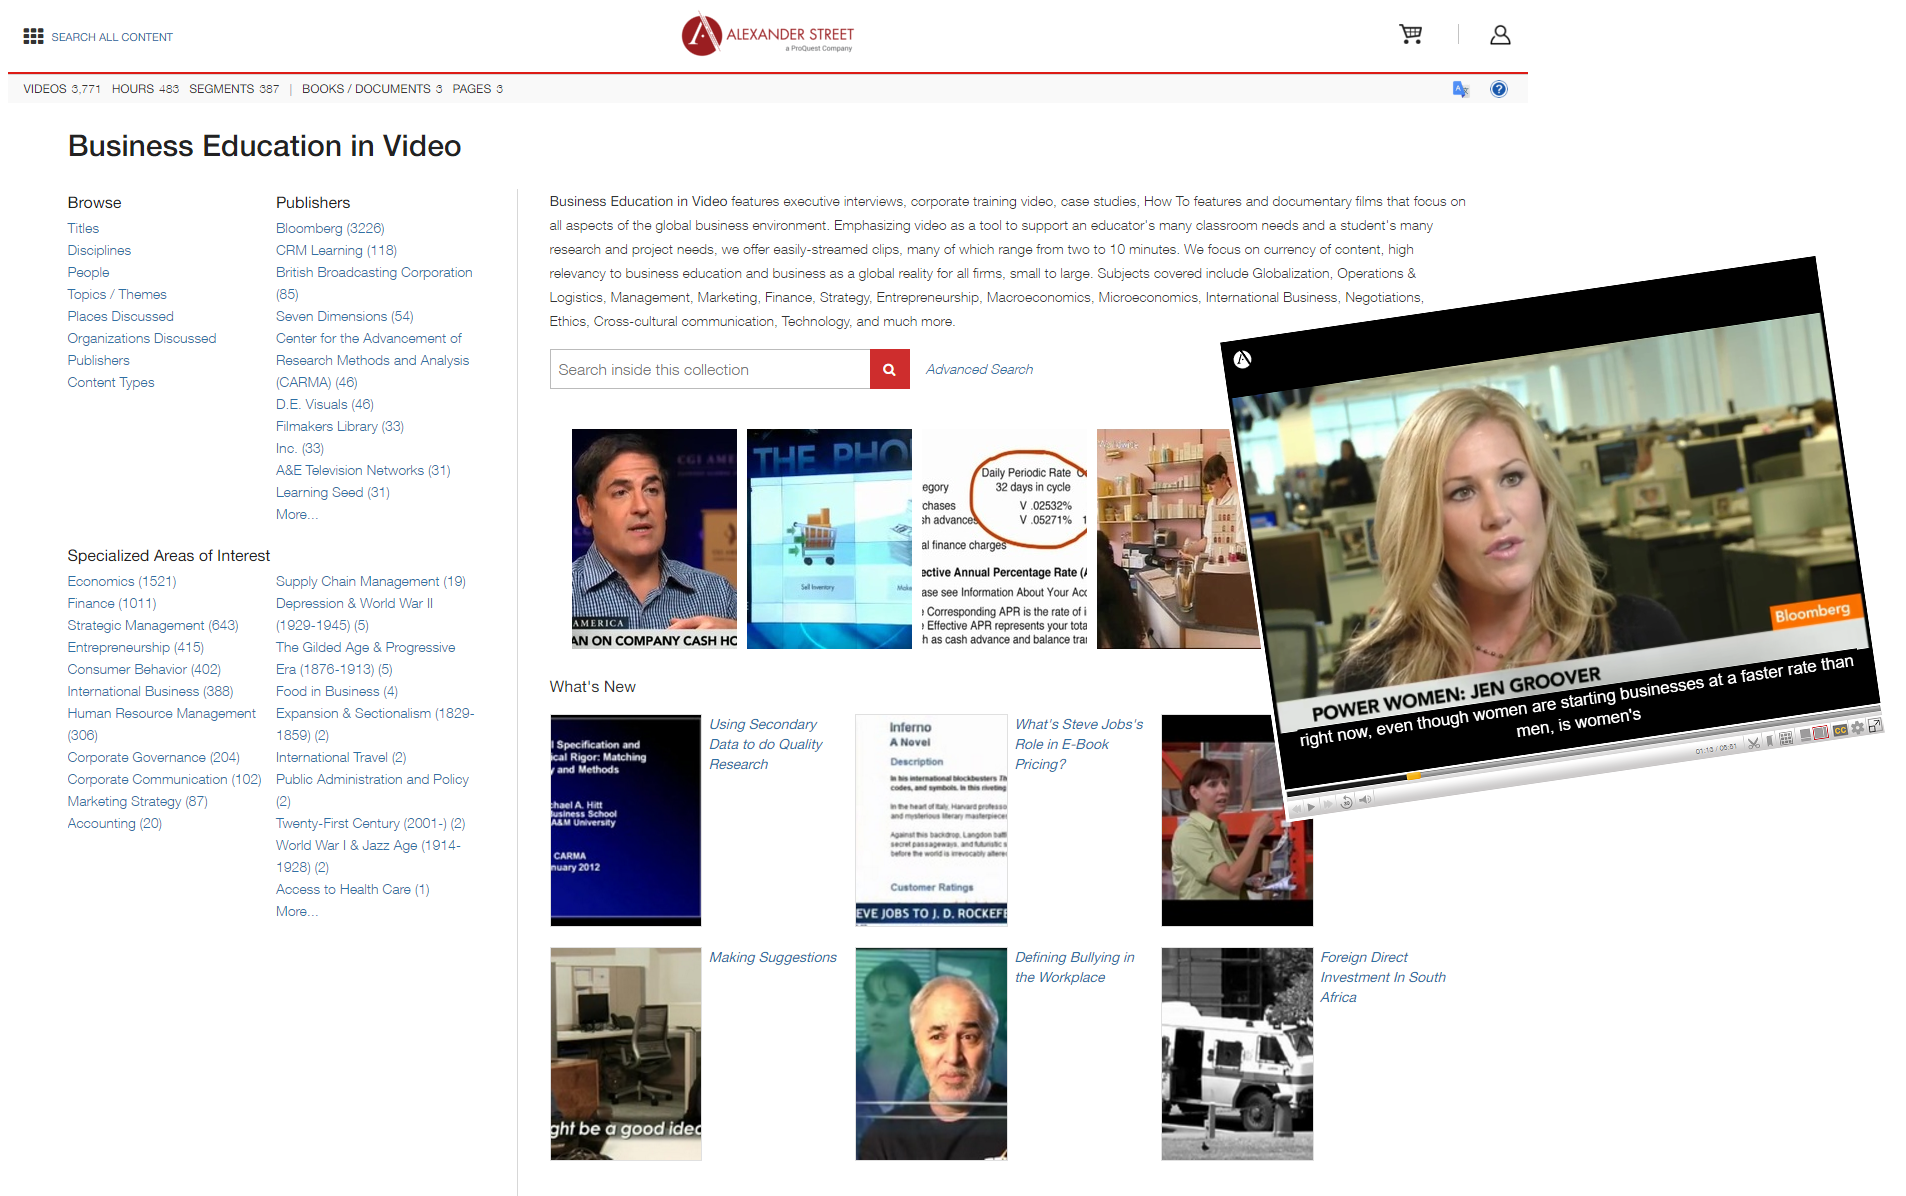Click VIDEOS 3,771 in stats bar
The image size is (1906, 1196).
(x=62, y=89)
